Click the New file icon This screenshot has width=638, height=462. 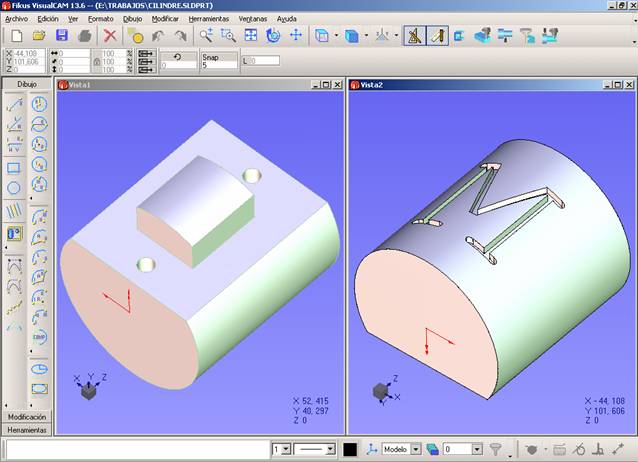pyautogui.click(x=15, y=36)
